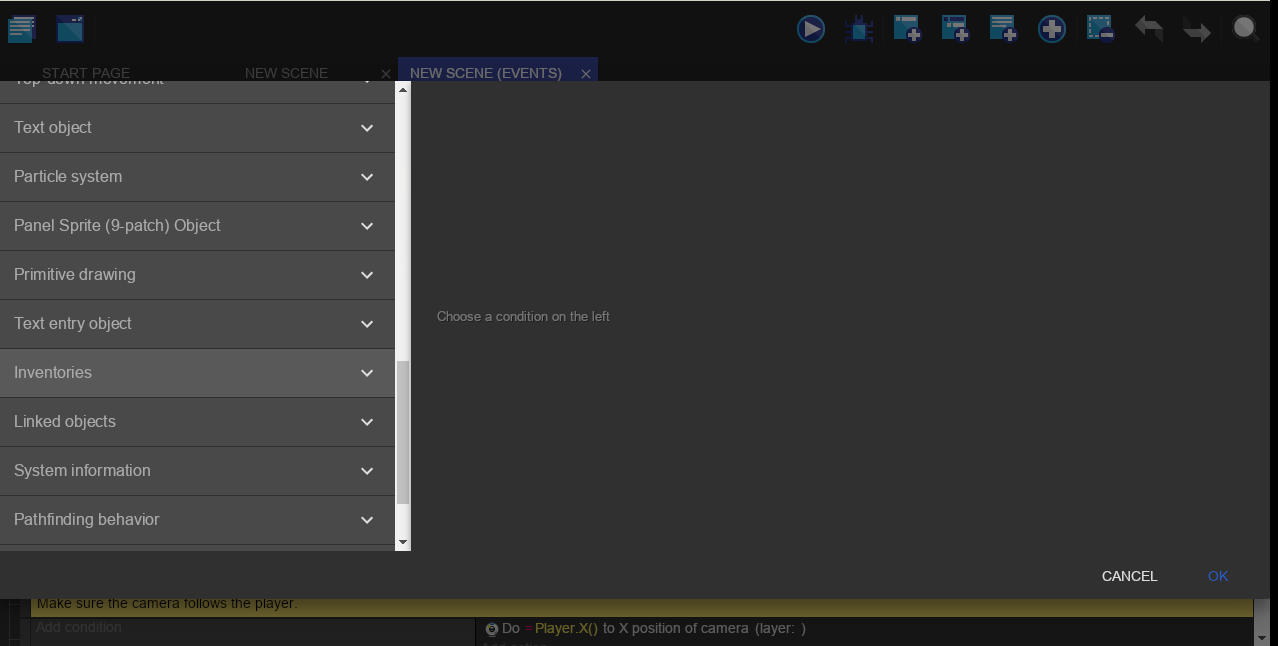The width and height of the screenshot is (1278, 646).
Task: Switch to the START PAGE tab
Action: (x=86, y=73)
